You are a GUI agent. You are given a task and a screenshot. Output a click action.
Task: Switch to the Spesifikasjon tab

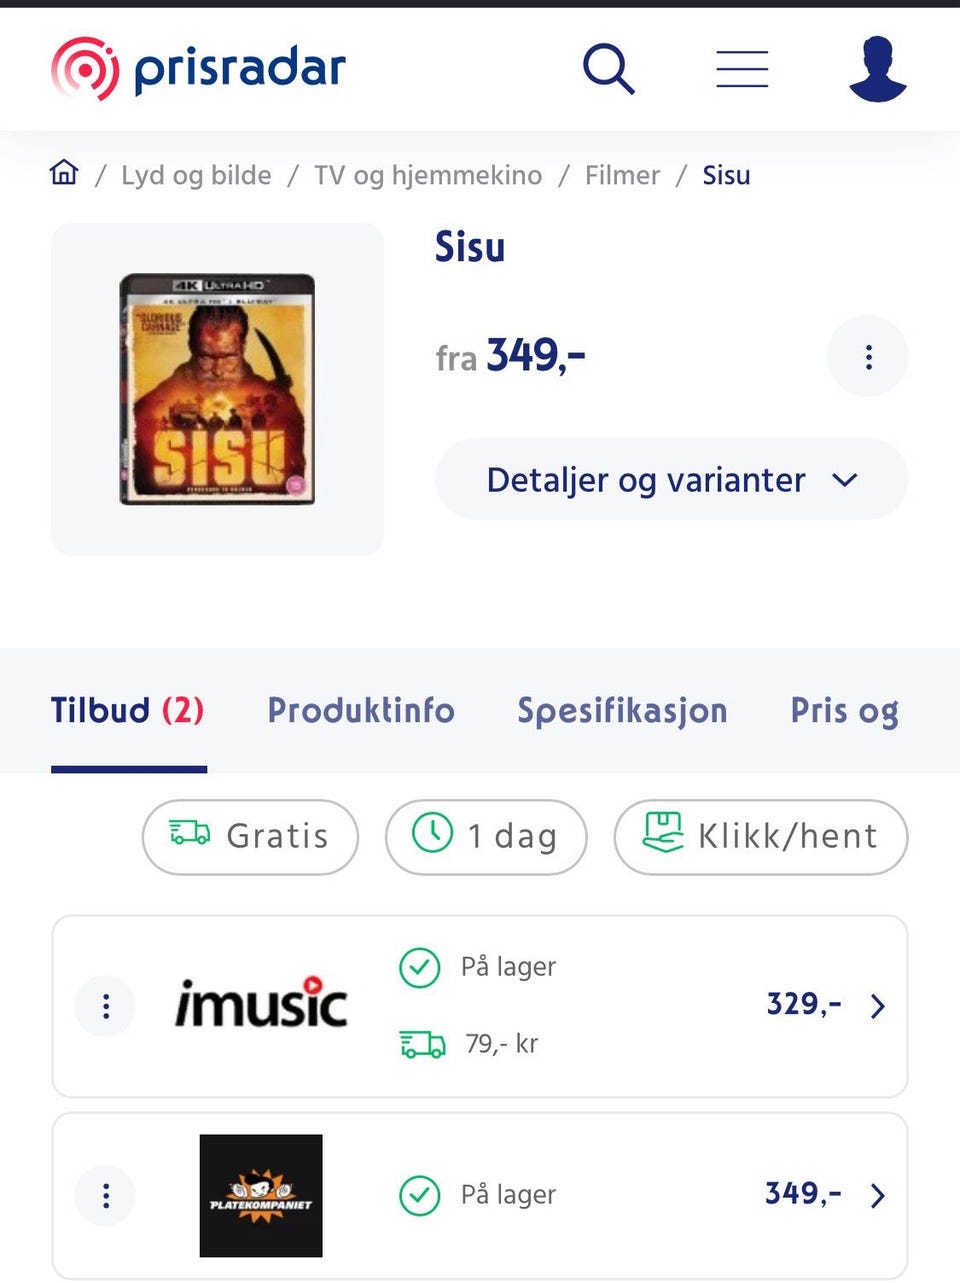pyautogui.click(x=622, y=711)
